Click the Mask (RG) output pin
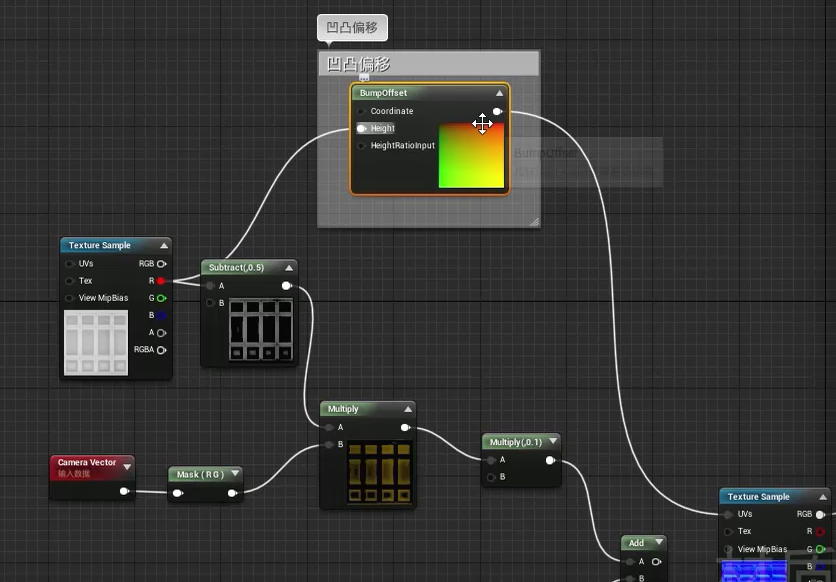836x582 pixels. click(x=232, y=493)
